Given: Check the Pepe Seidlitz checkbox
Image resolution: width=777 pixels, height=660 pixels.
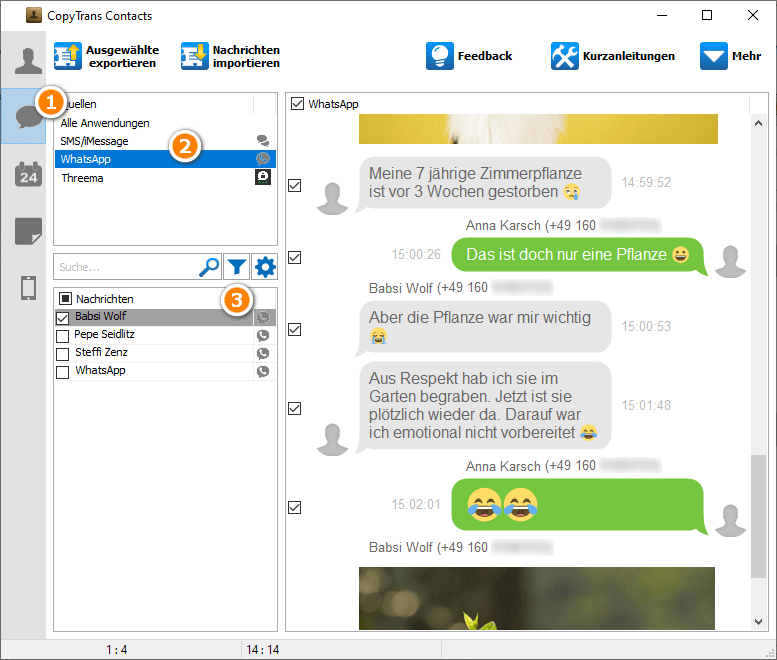Looking at the screenshot, I should click(62, 336).
